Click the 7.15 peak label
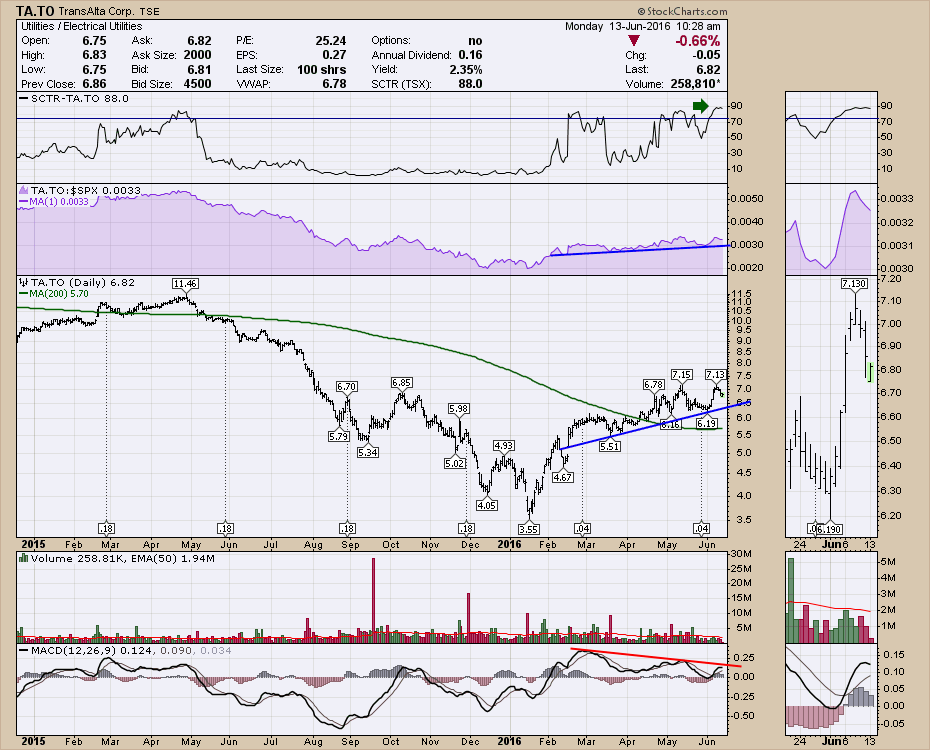 pos(681,374)
